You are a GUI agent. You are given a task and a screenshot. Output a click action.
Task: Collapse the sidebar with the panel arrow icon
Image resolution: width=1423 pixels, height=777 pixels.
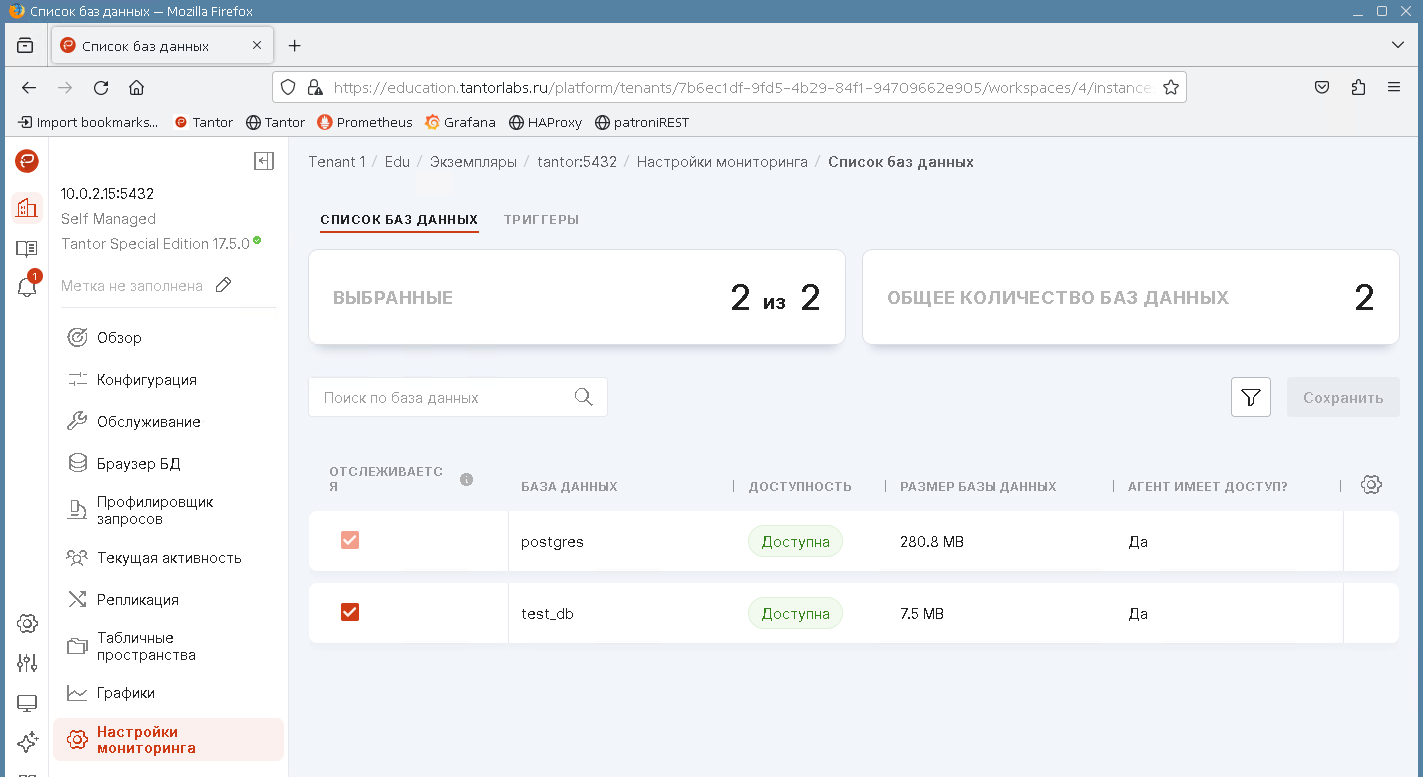point(264,161)
